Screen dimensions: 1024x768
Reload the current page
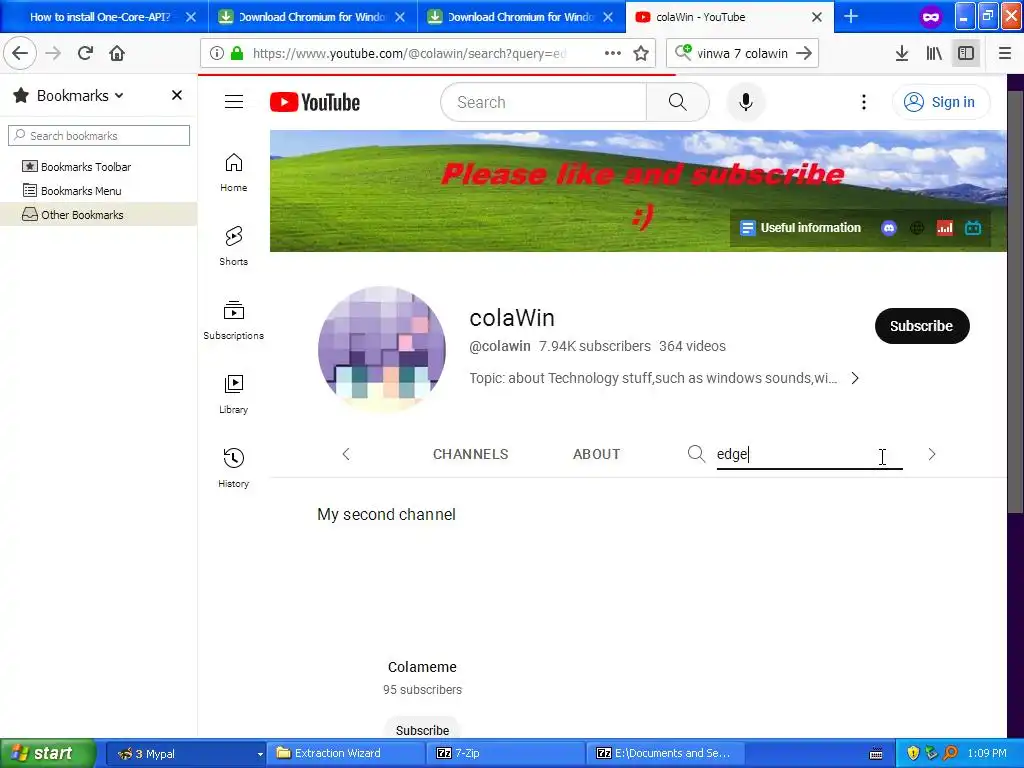(85, 53)
